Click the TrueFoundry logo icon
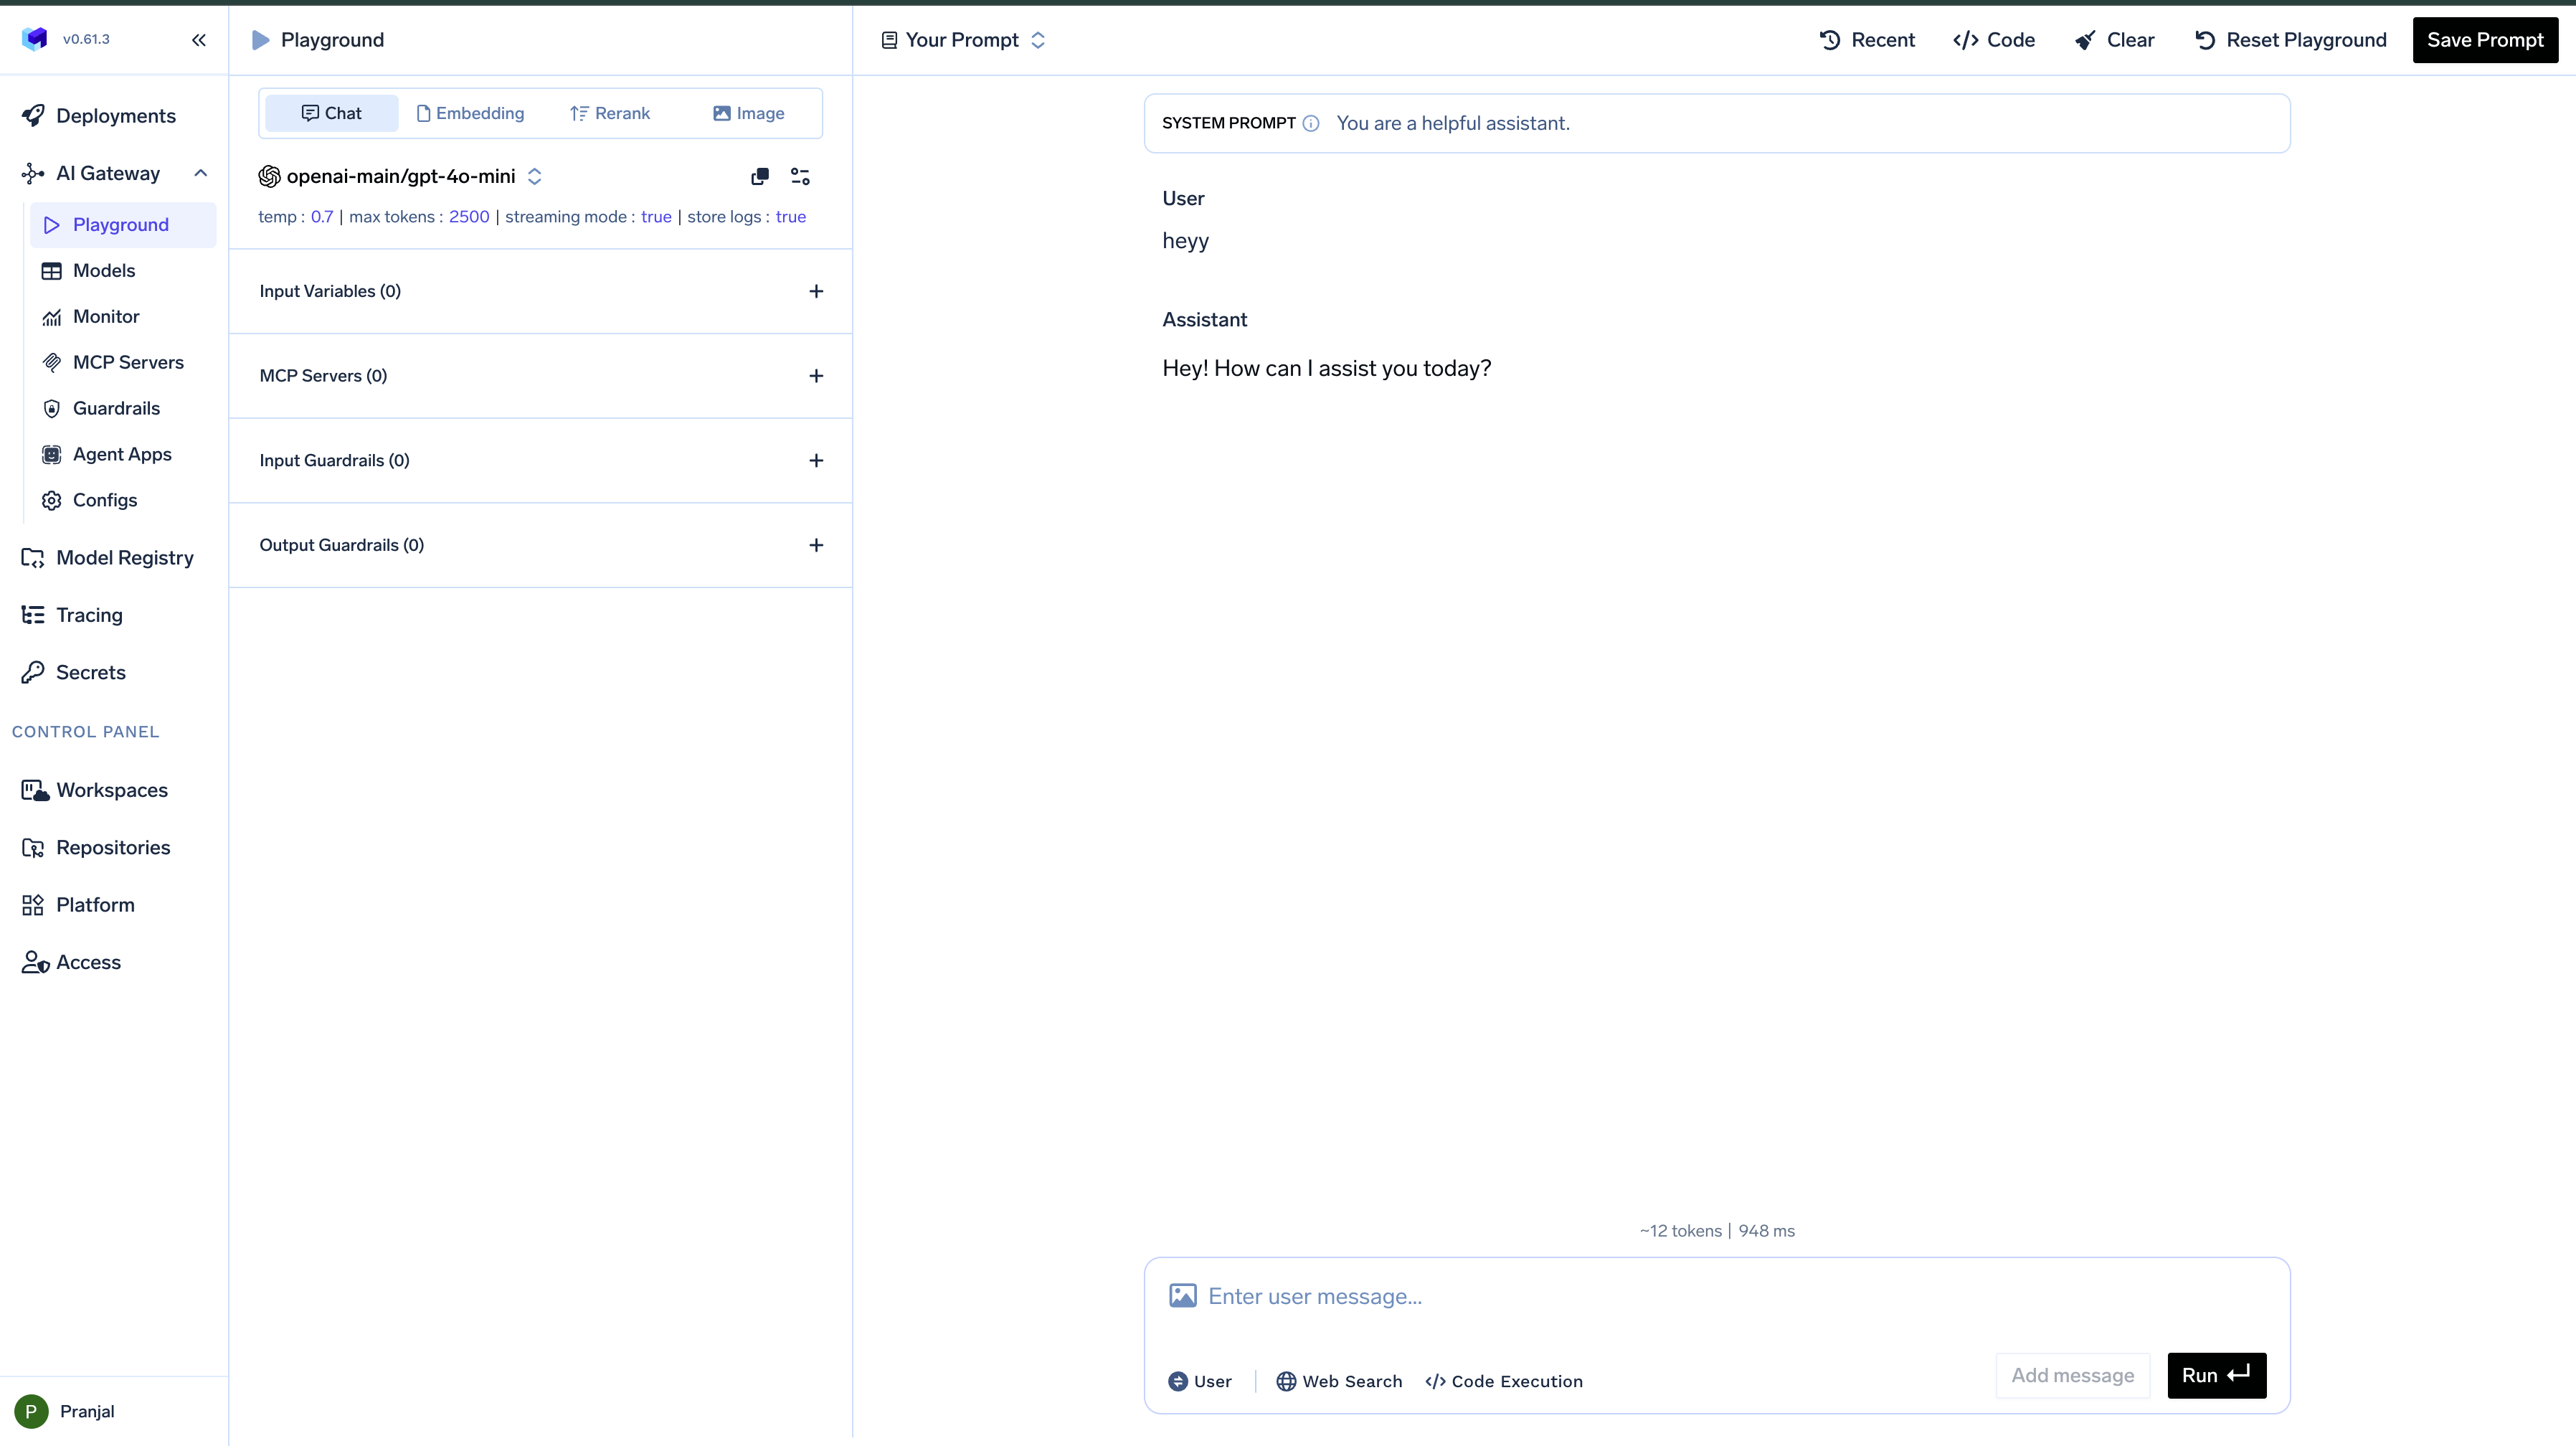The width and height of the screenshot is (2576, 1446). 35,39
